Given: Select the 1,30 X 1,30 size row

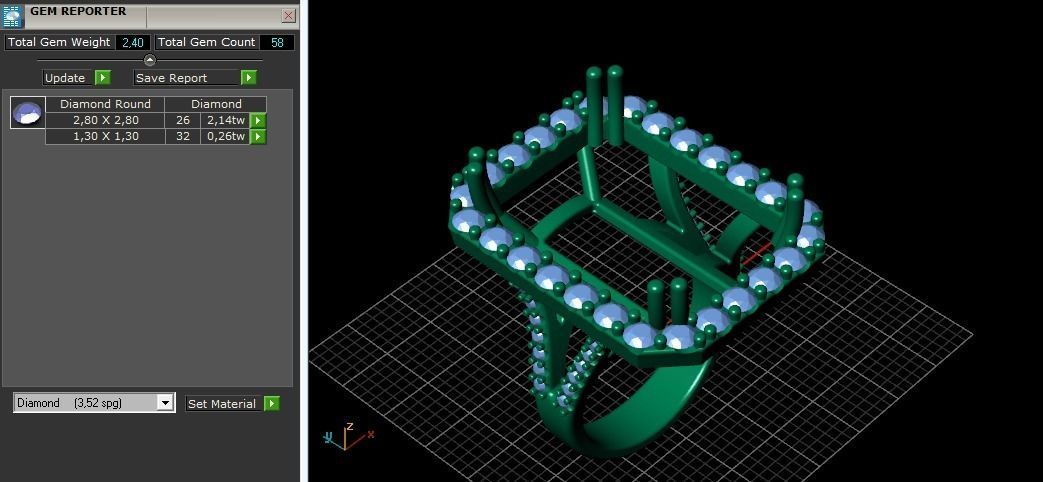Looking at the screenshot, I should click(106, 136).
